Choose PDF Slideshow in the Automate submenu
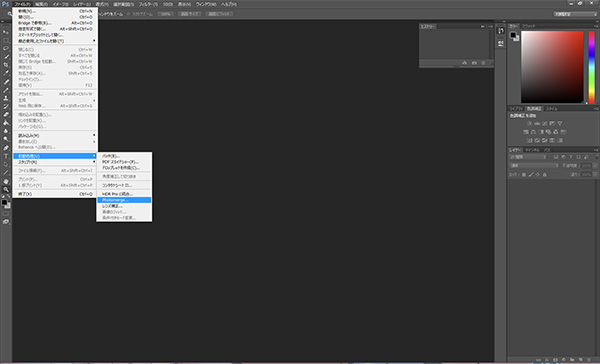This screenshot has height=364, width=600. coord(124,162)
